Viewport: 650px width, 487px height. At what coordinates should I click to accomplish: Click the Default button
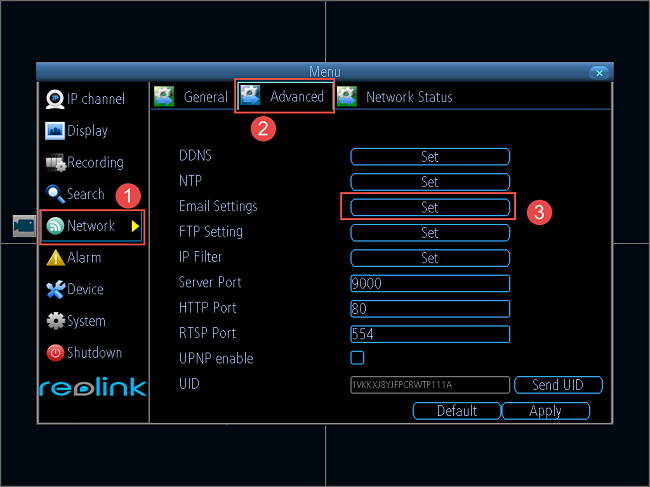pos(457,411)
